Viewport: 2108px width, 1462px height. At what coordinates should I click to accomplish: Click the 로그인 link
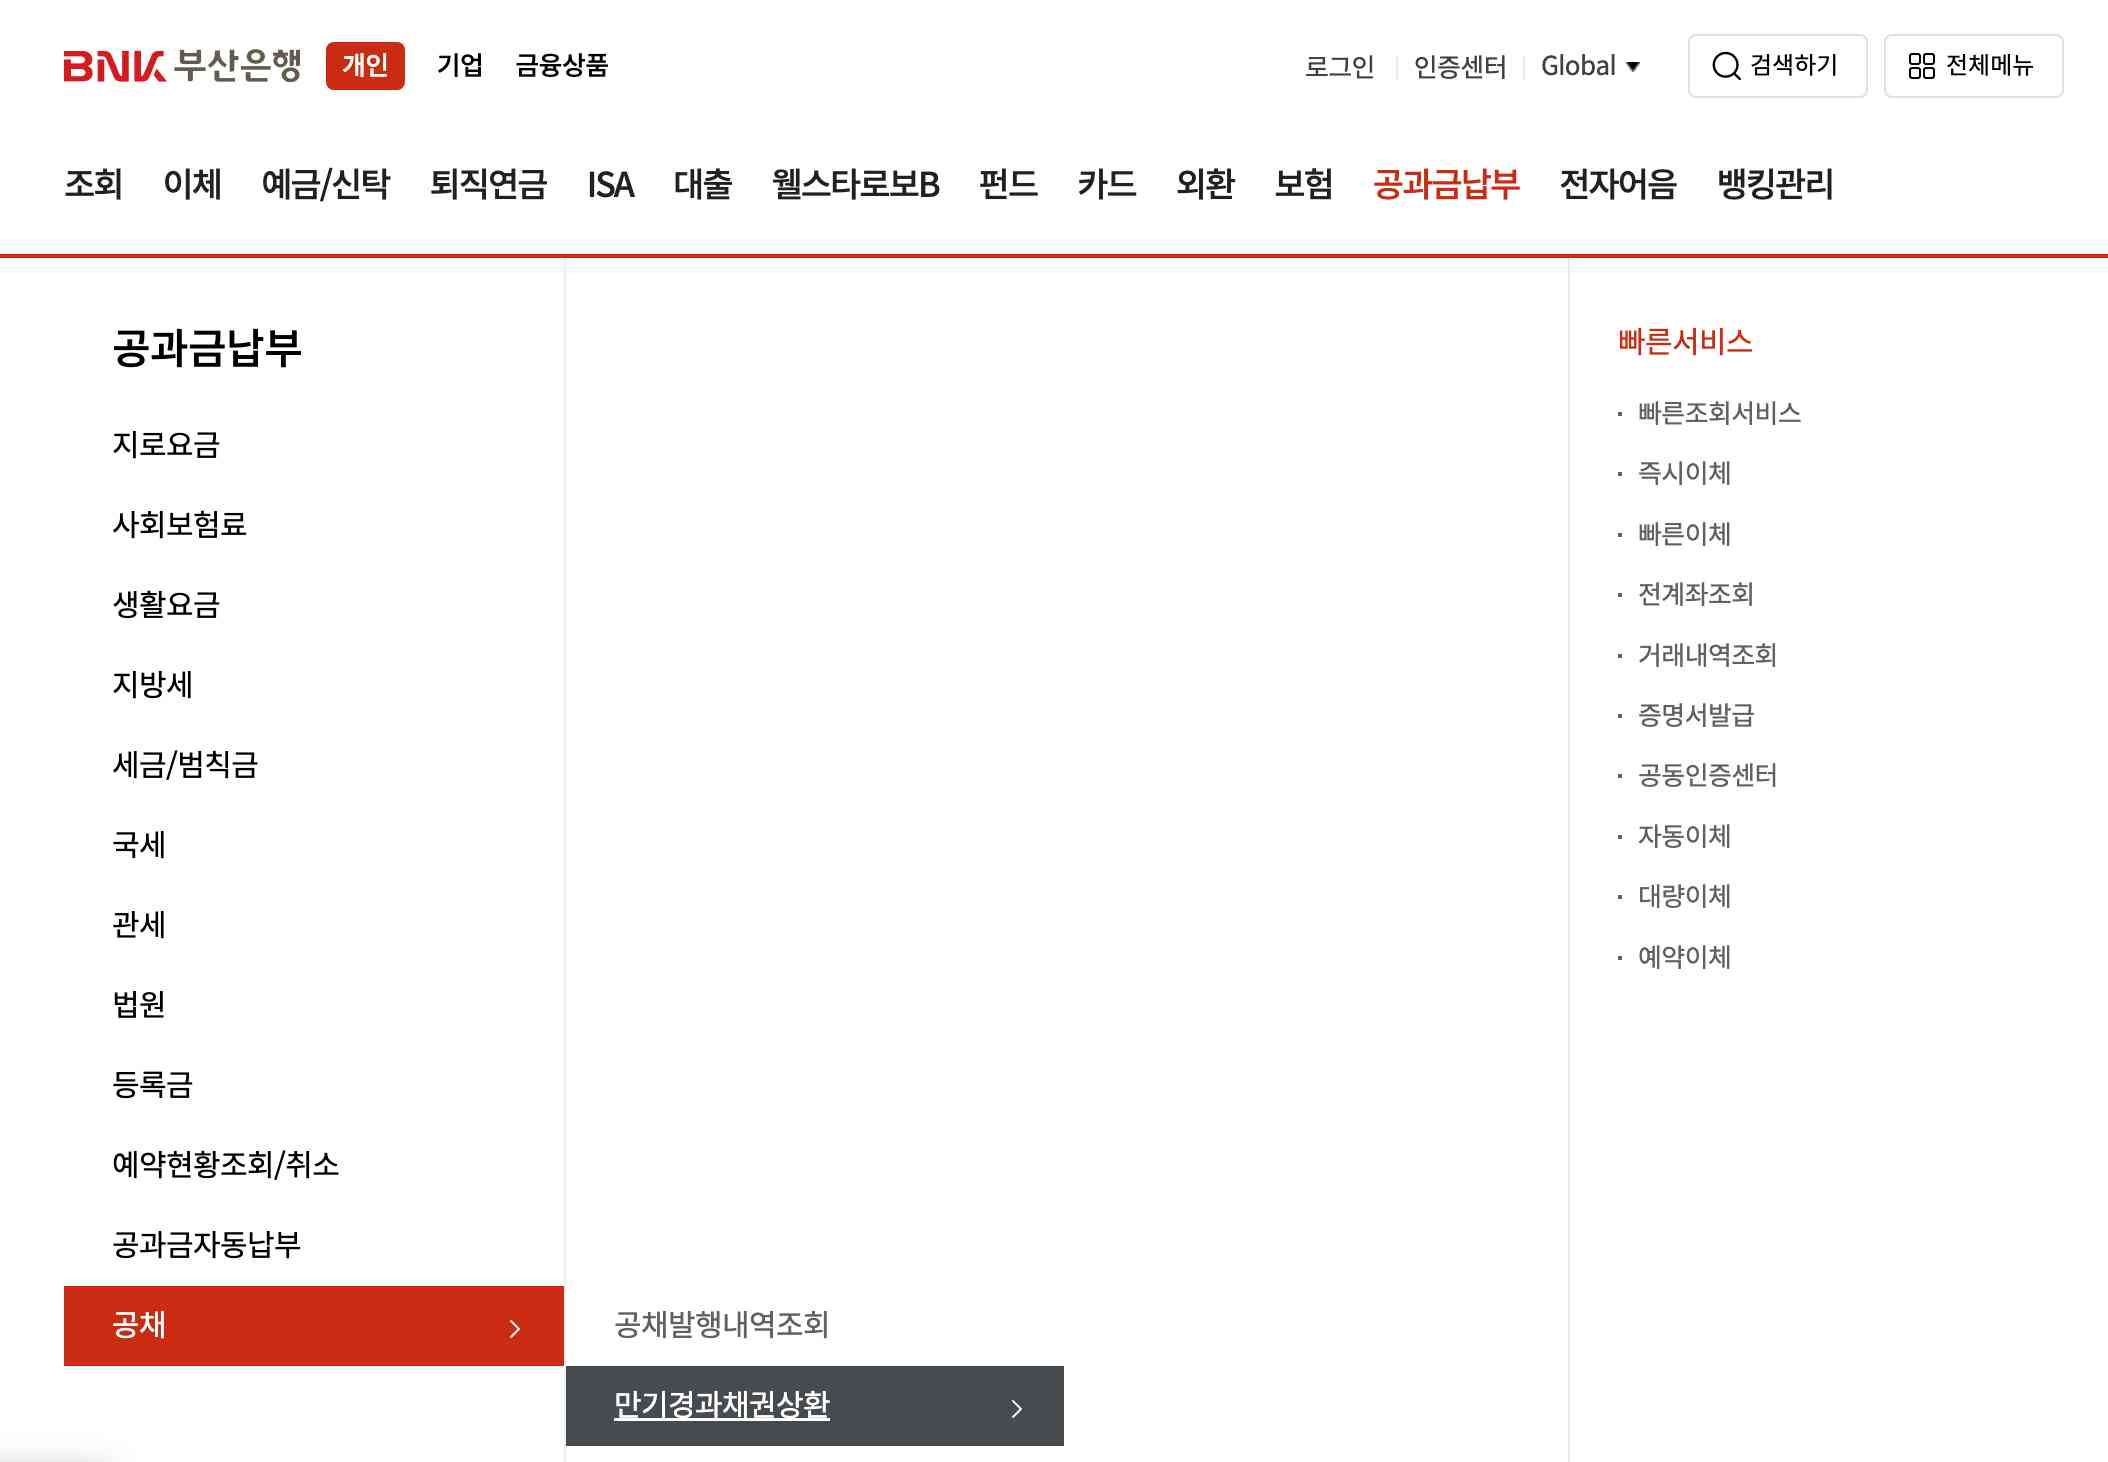click(x=1338, y=66)
